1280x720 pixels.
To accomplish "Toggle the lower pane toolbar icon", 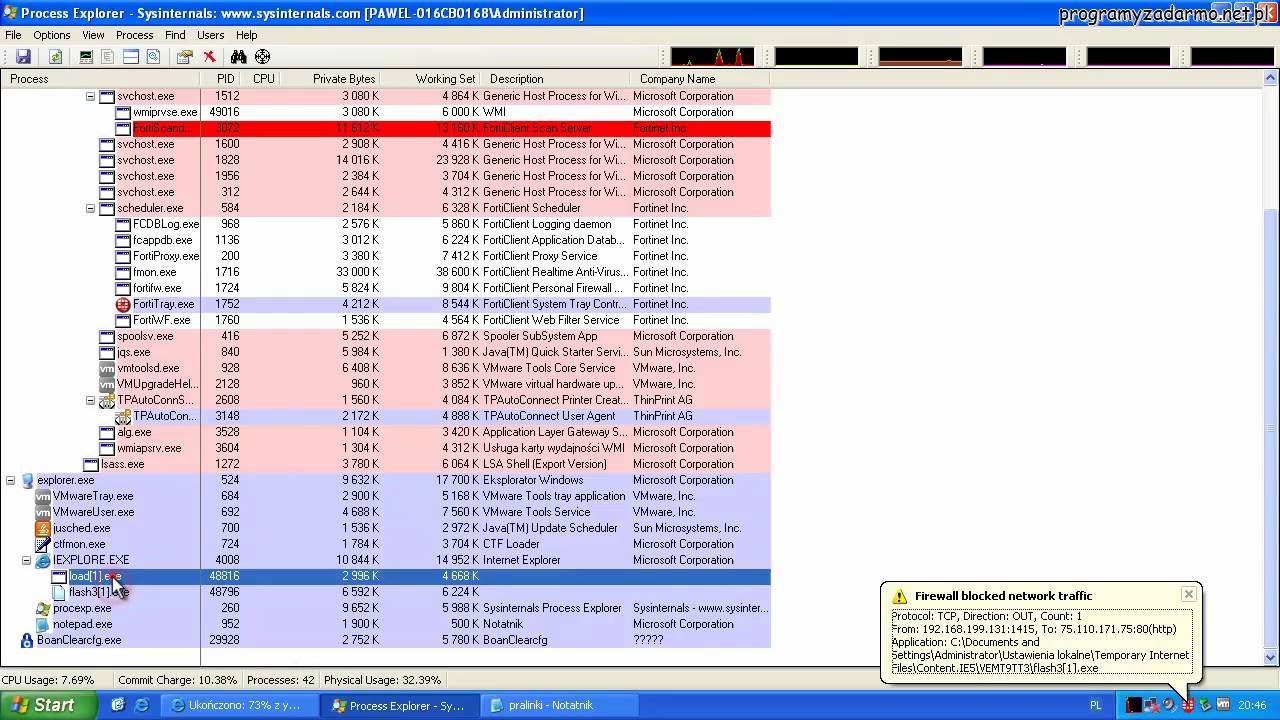I will click(x=131, y=57).
